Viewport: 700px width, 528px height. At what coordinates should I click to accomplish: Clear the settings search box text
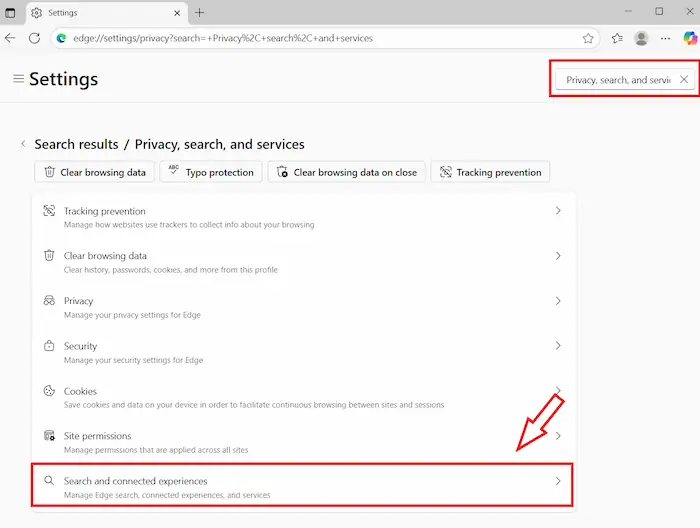pyautogui.click(x=683, y=79)
